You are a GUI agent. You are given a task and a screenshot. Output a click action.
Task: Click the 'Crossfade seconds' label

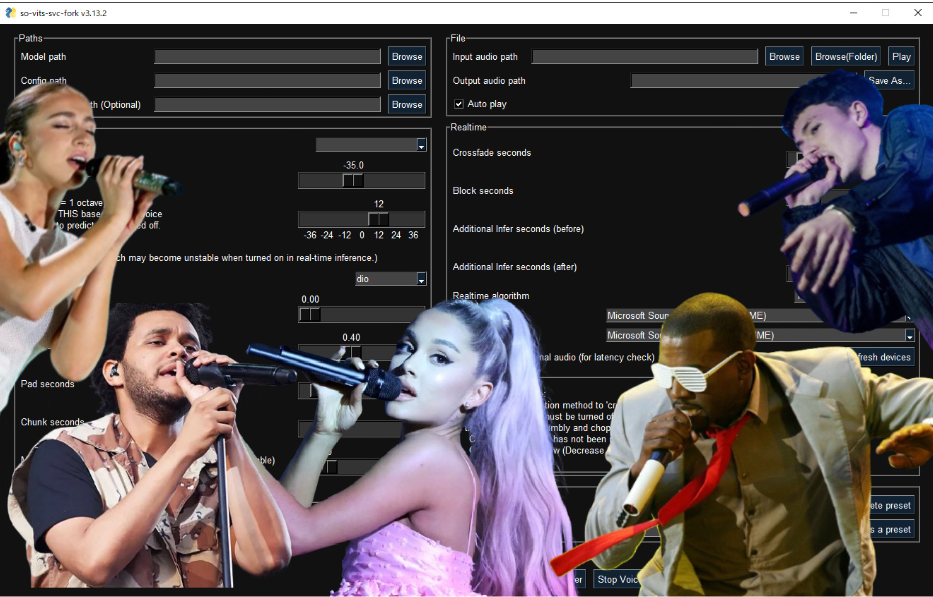tap(491, 153)
